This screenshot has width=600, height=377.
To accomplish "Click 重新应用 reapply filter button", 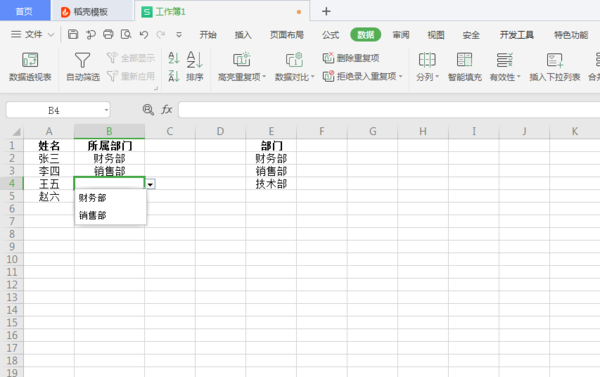I will coord(131,76).
